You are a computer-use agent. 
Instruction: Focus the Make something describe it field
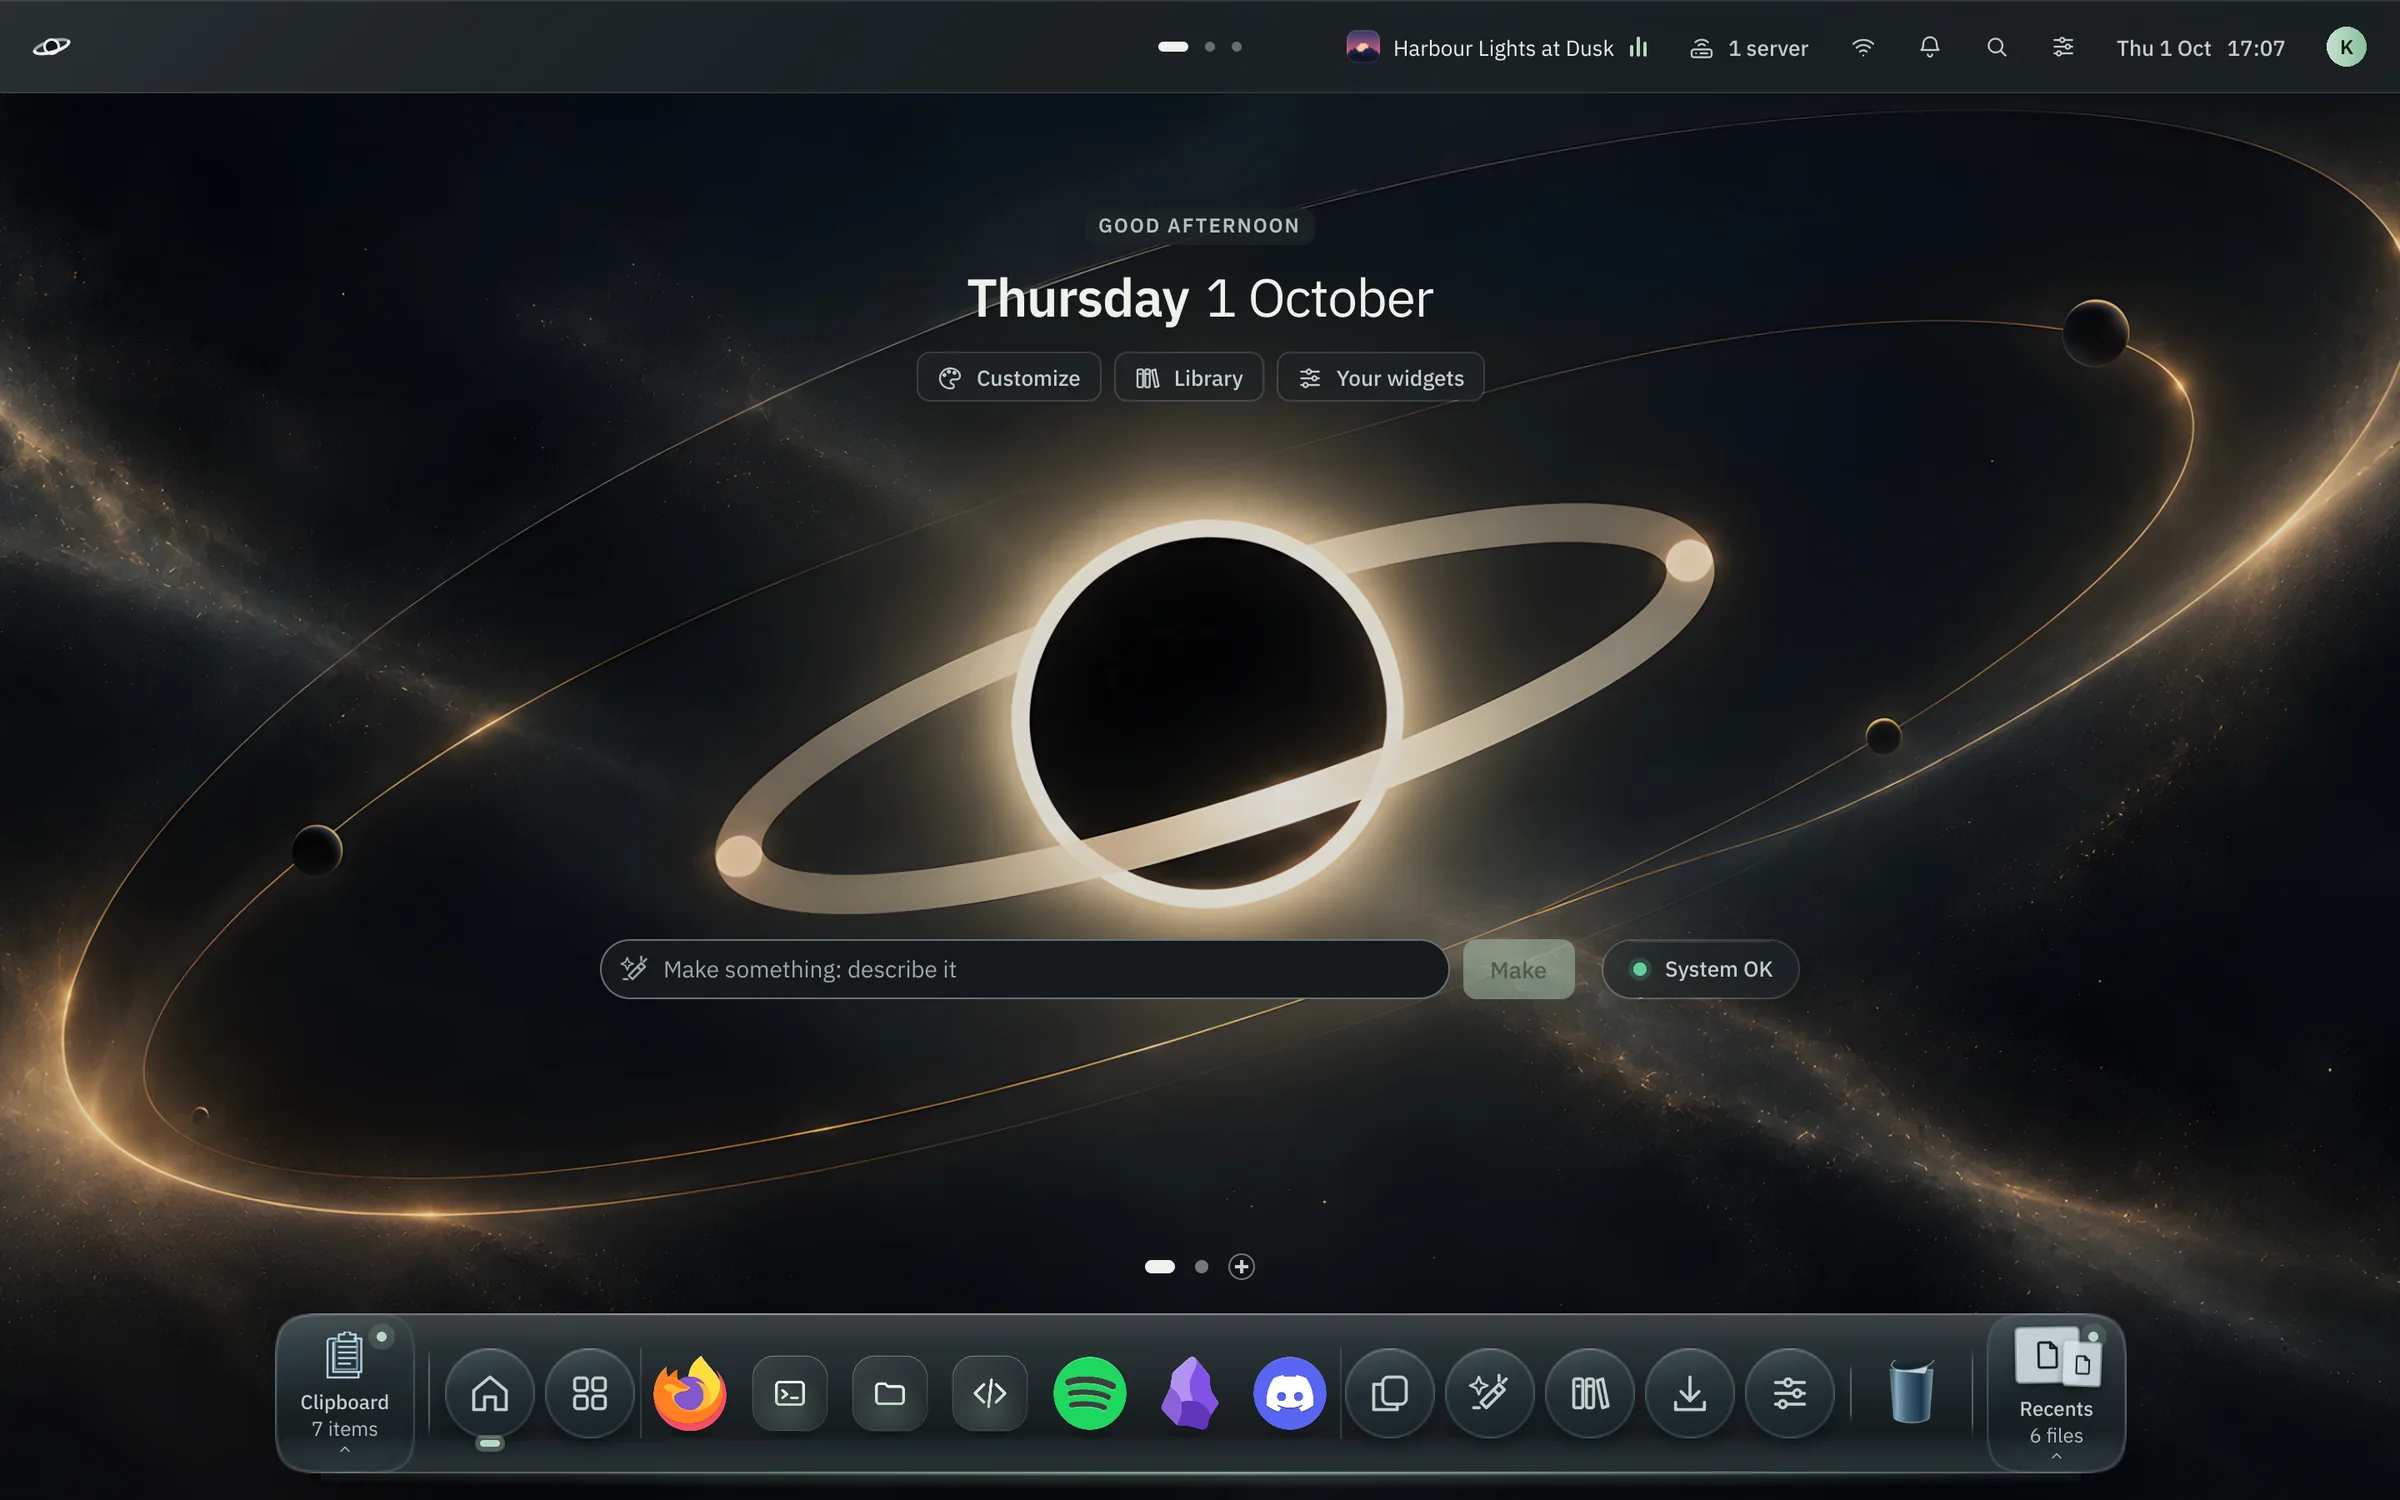(1024, 969)
